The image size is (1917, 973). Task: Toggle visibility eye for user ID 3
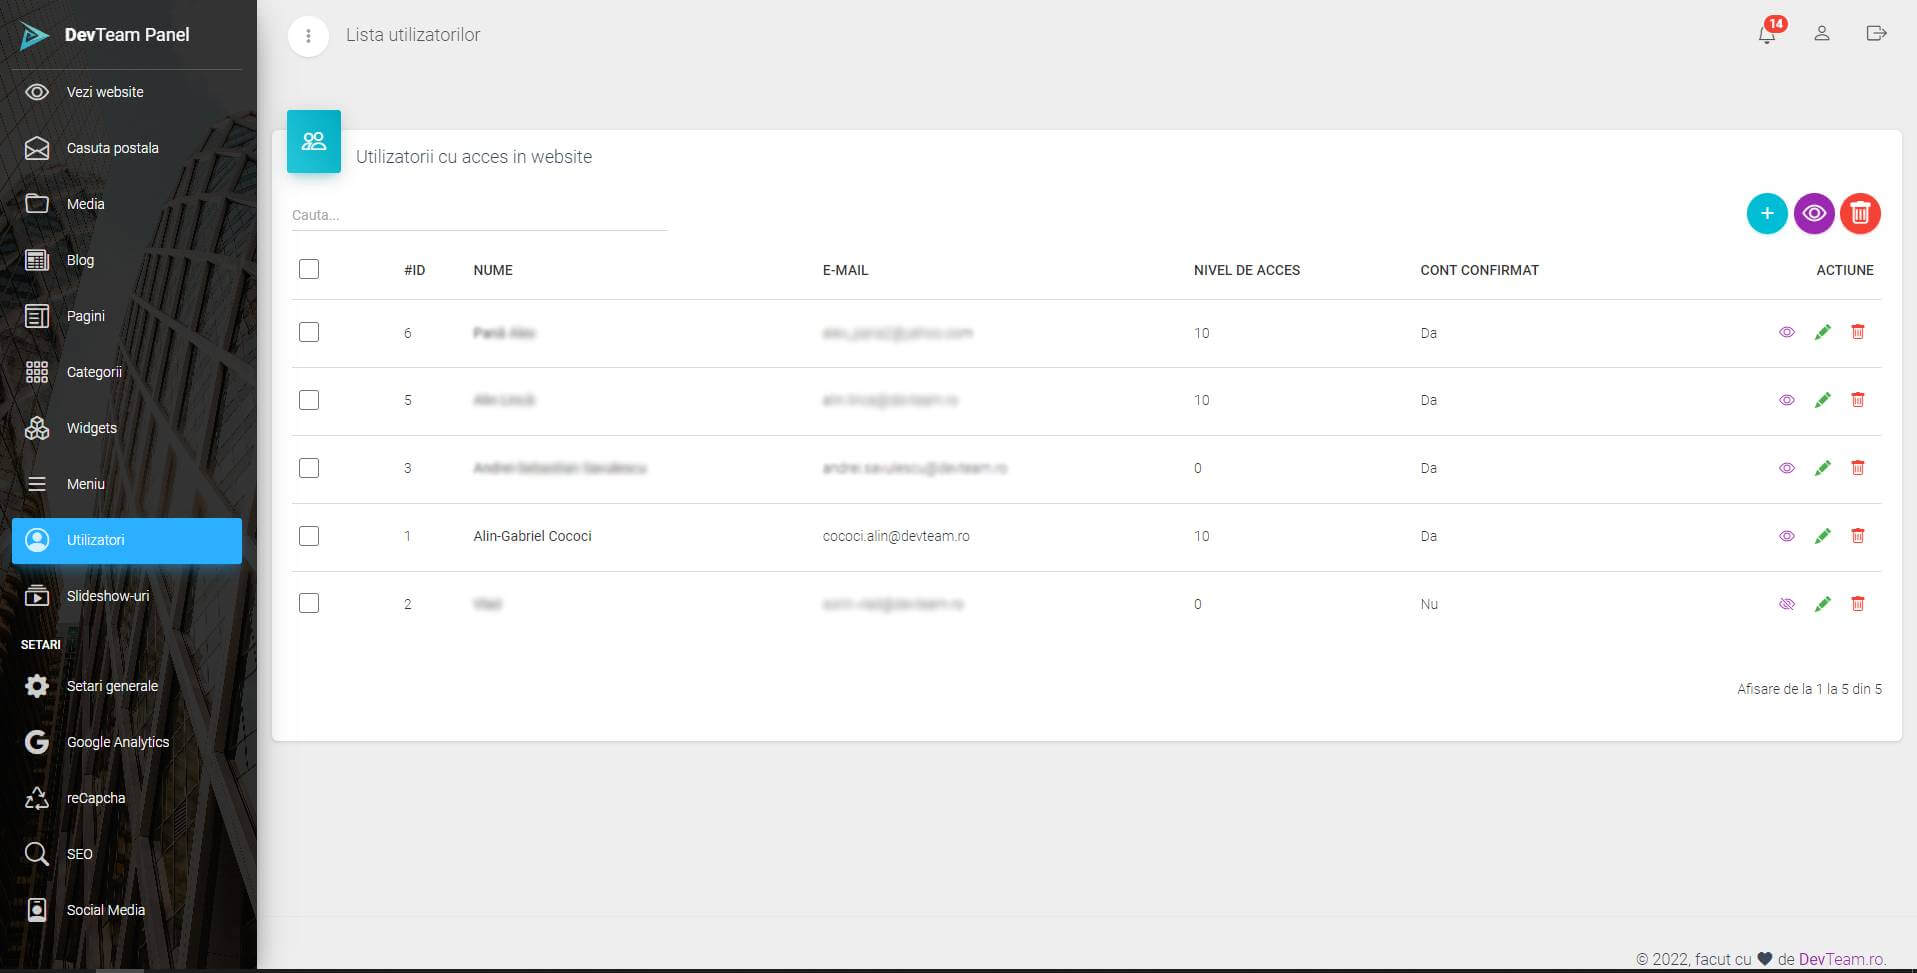(x=1786, y=468)
